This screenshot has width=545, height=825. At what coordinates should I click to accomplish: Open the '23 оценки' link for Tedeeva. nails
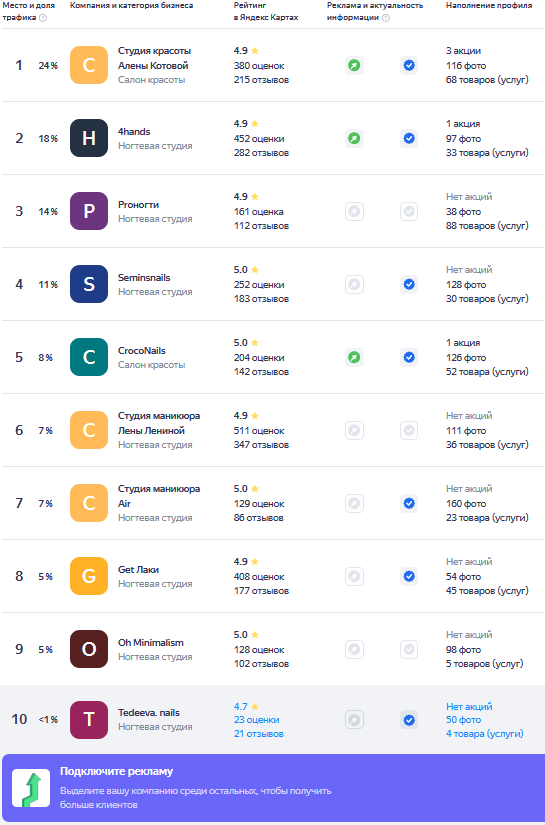click(x=257, y=720)
